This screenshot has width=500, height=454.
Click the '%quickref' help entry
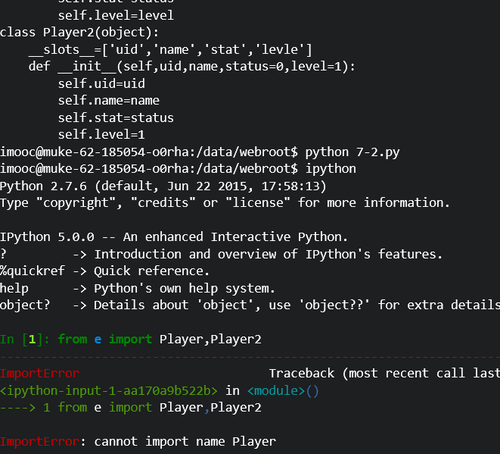coord(32,271)
